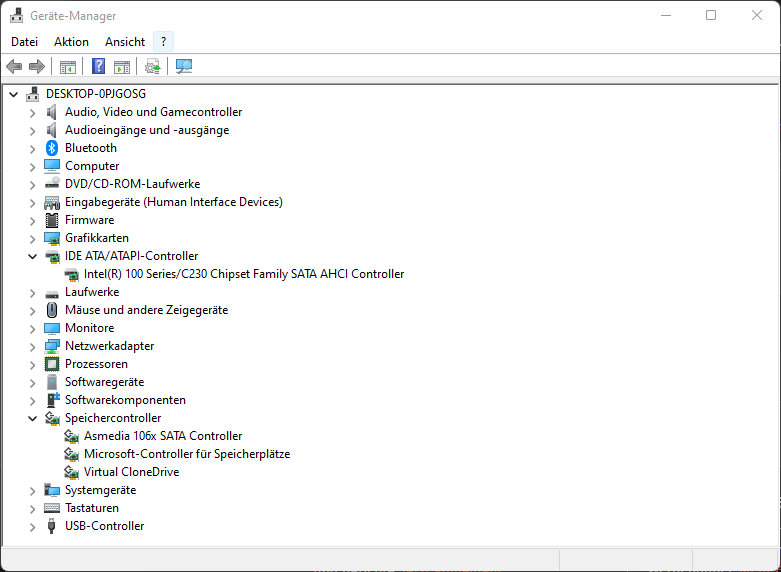The image size is (781, 572).
Task: Expand the Bluetooth category chevron
Action: 32,148
